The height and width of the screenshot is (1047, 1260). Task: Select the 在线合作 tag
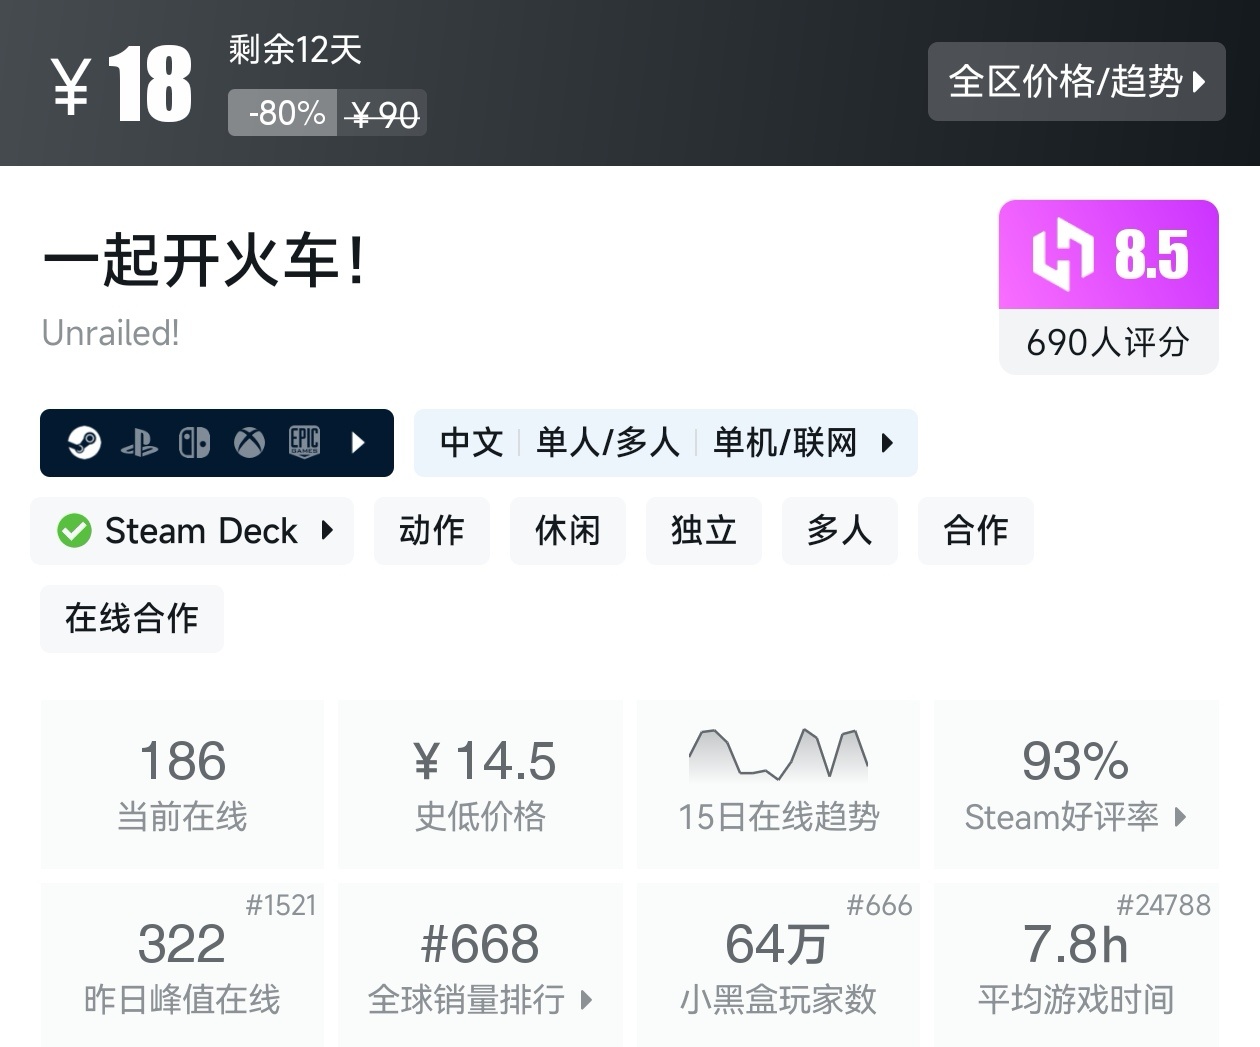[131, 618]
